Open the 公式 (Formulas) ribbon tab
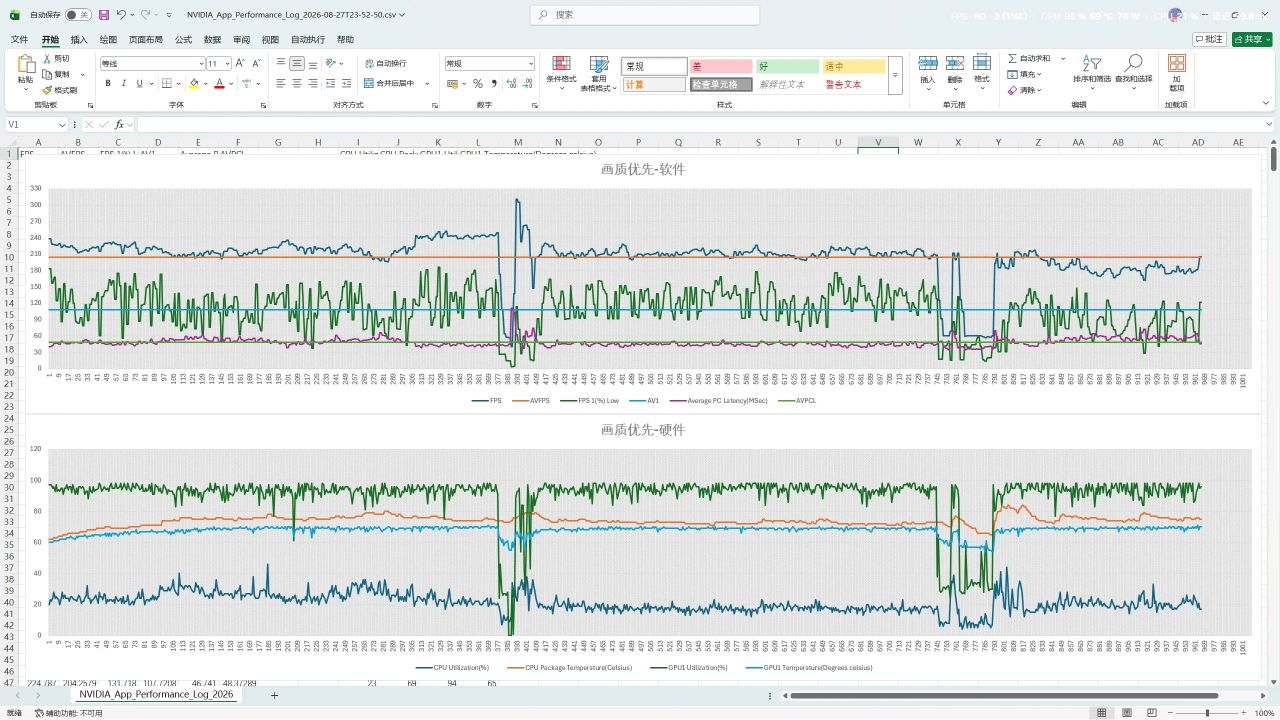The image size is (1280, 720). [183, 40]
